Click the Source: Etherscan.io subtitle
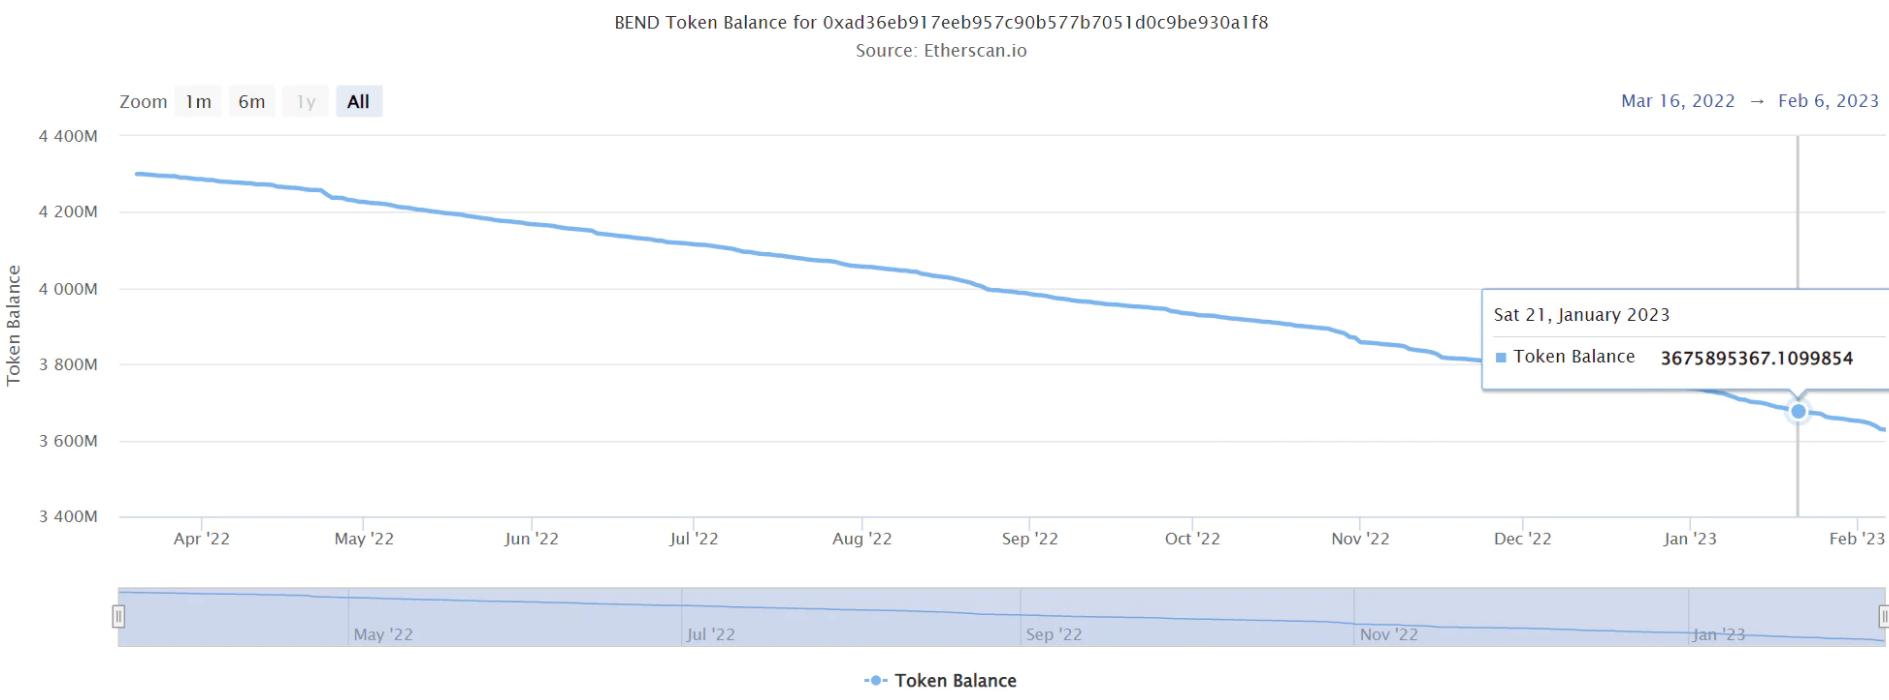 coord(941,51)
